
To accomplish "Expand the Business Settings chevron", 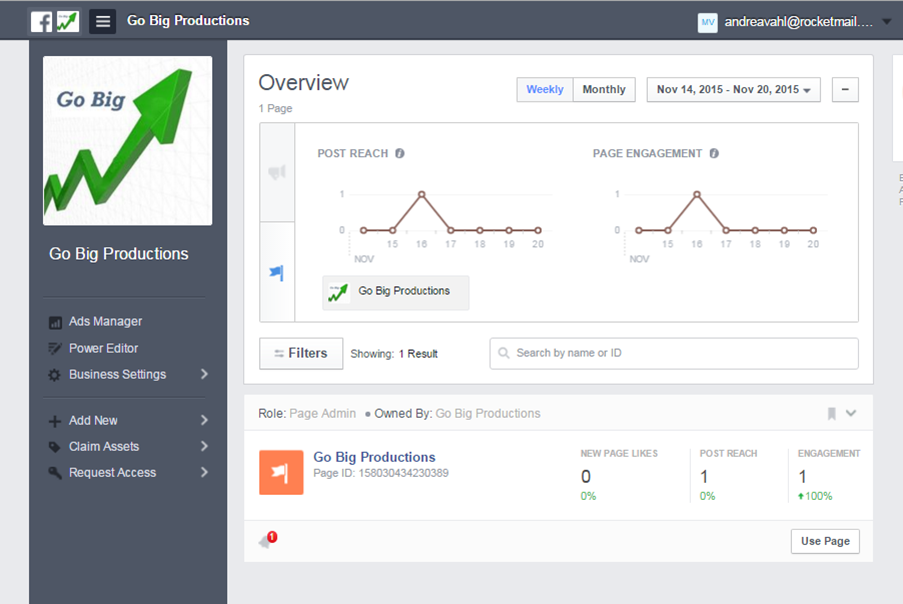I will point(204,374).
